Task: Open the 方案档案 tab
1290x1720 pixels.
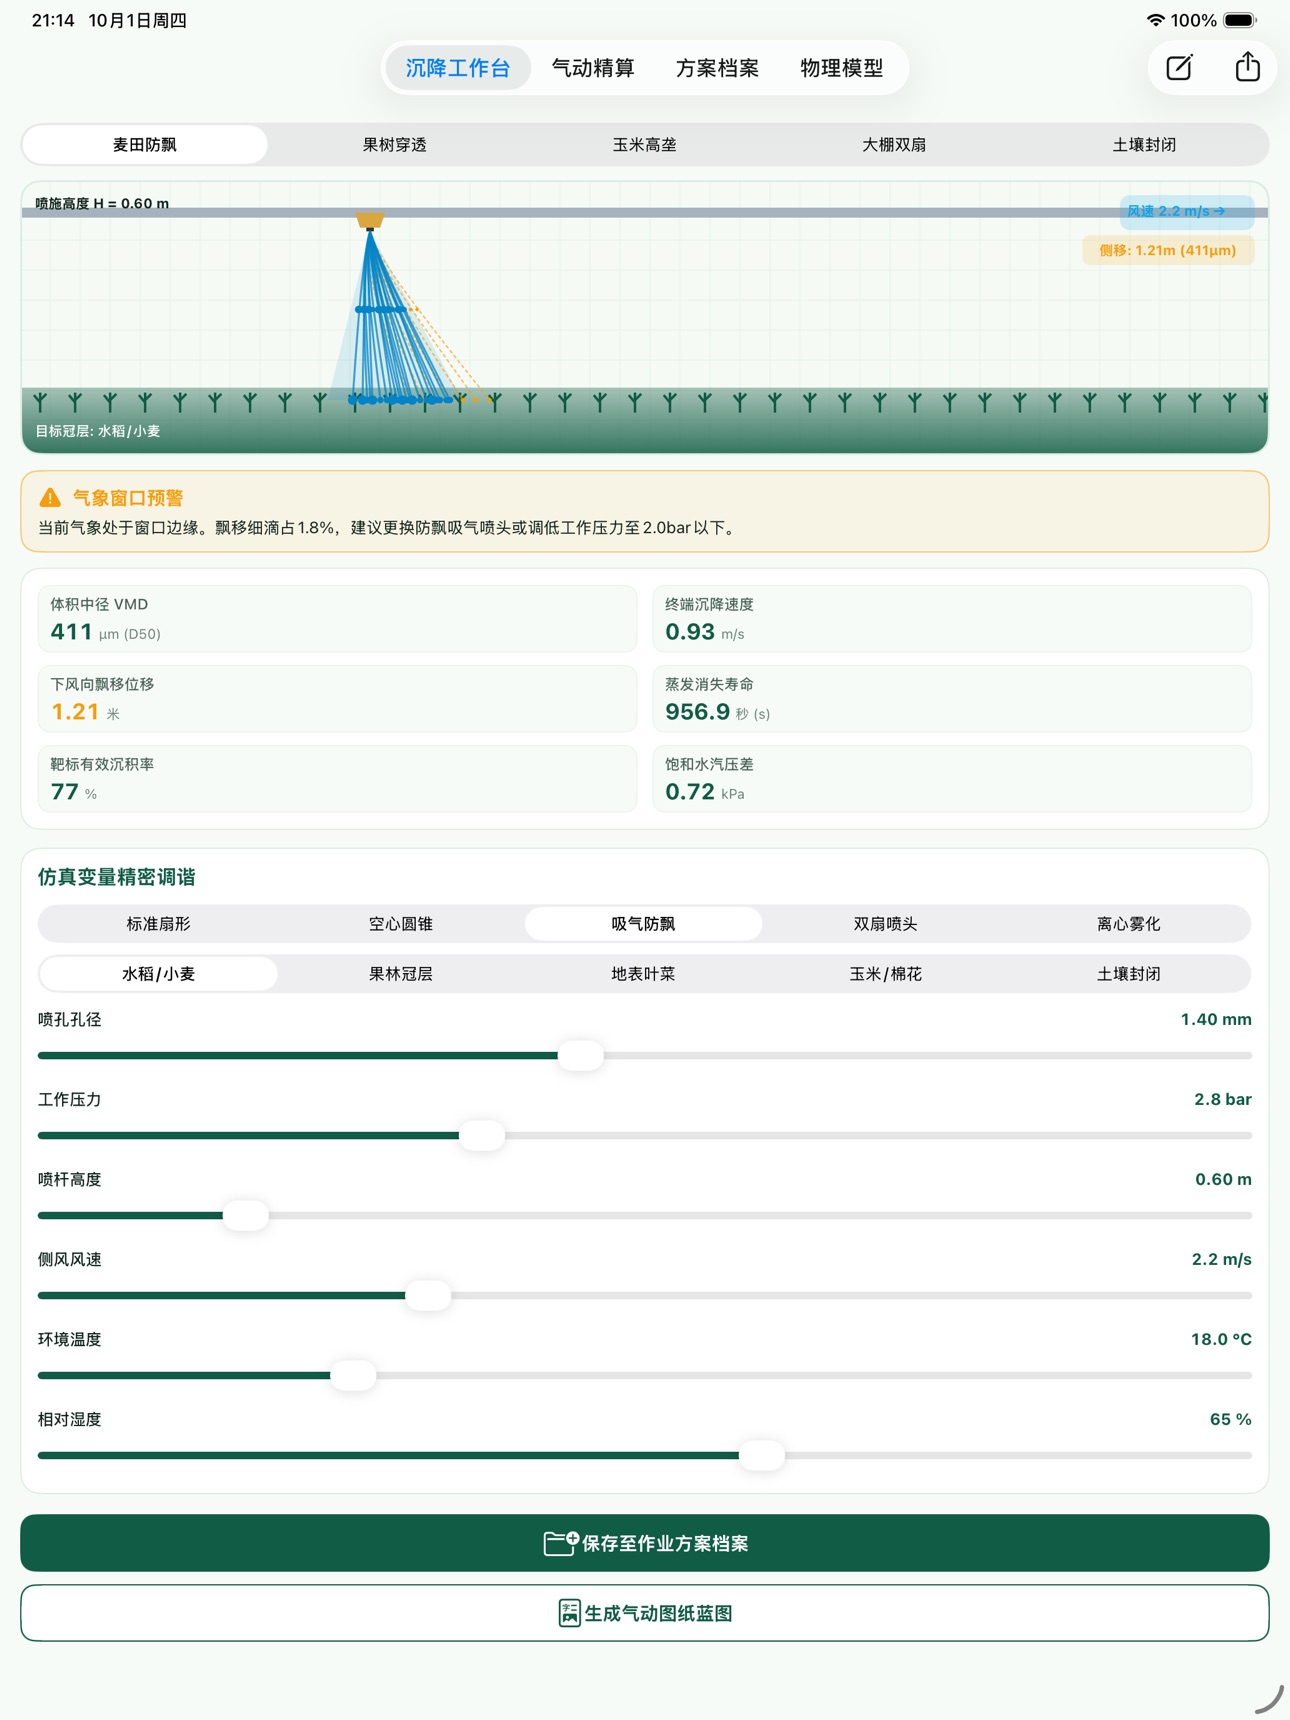Action: (x=717, y=68)
